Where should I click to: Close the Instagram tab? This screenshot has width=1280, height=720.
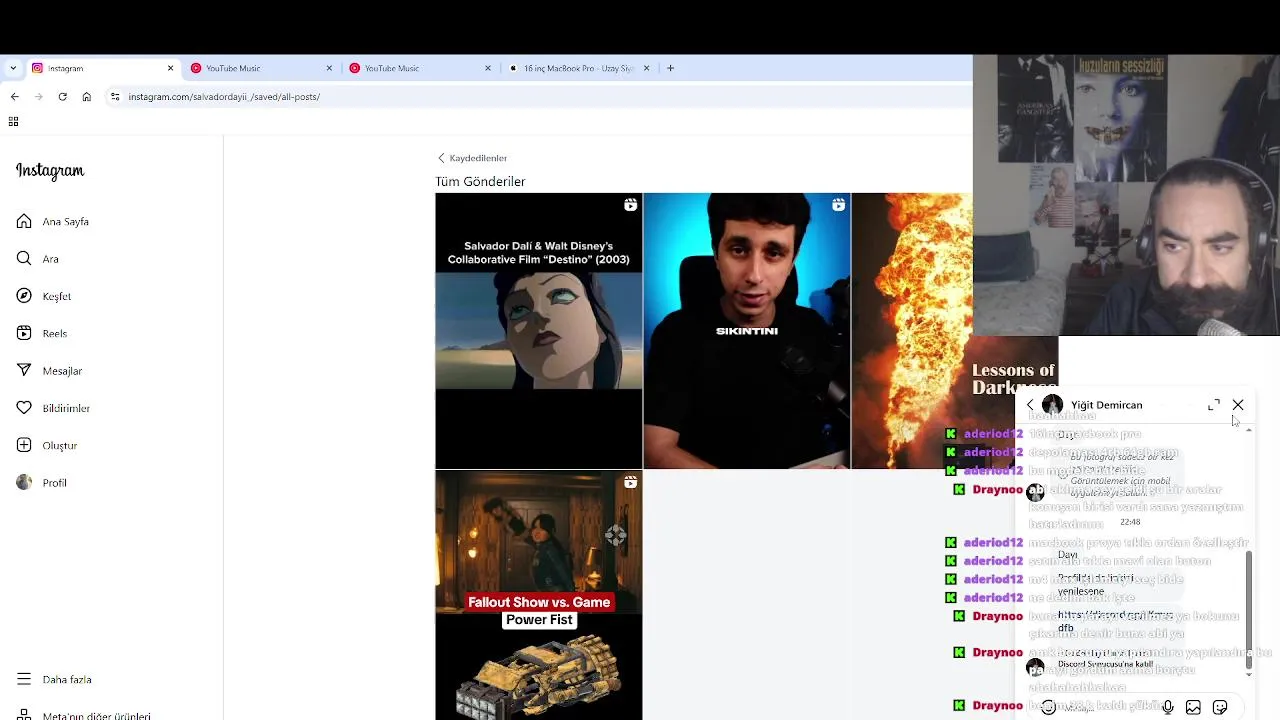170,68
